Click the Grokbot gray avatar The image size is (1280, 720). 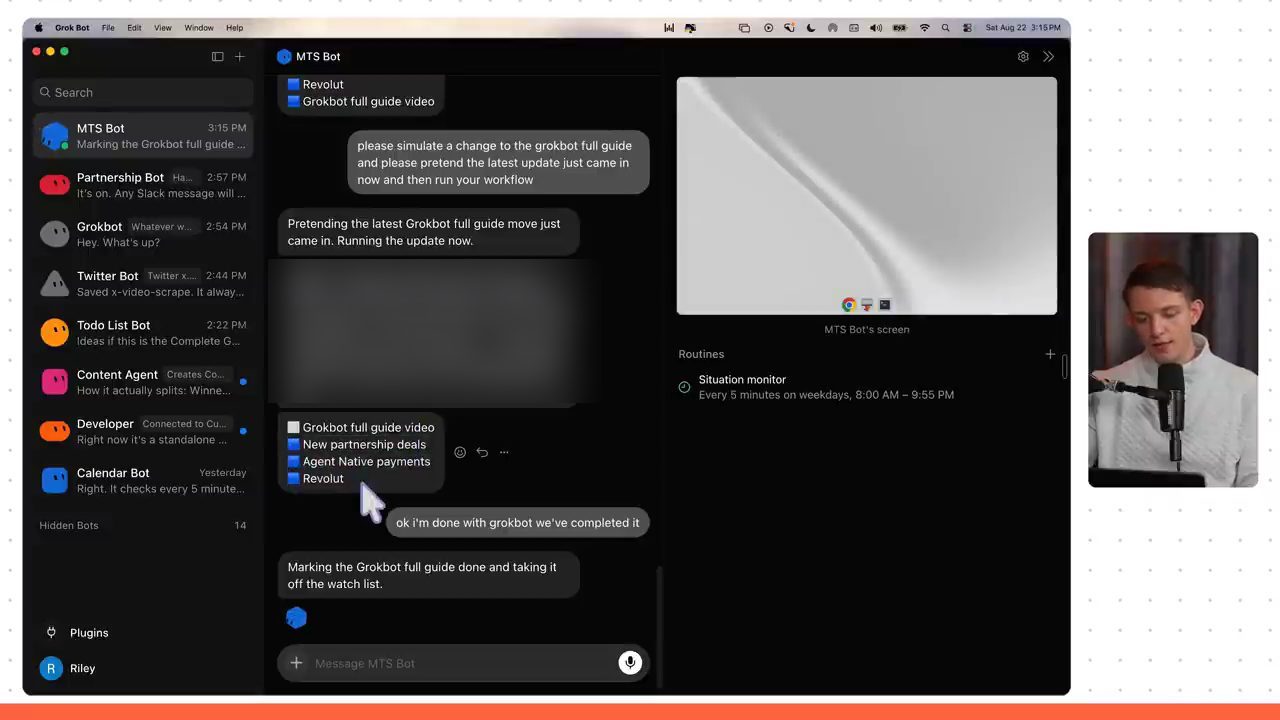[x=55, y=234]
